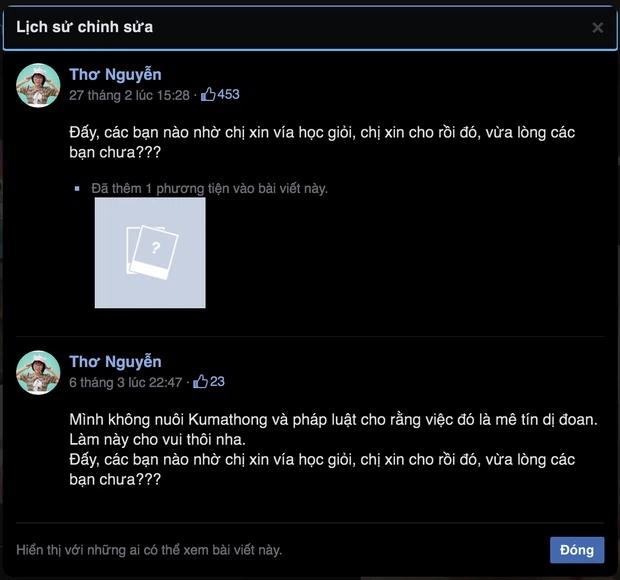Click the 'Hiển thị với những ai' footer text
The height and width of the screenshot is (580, 620).
[149, 549]
